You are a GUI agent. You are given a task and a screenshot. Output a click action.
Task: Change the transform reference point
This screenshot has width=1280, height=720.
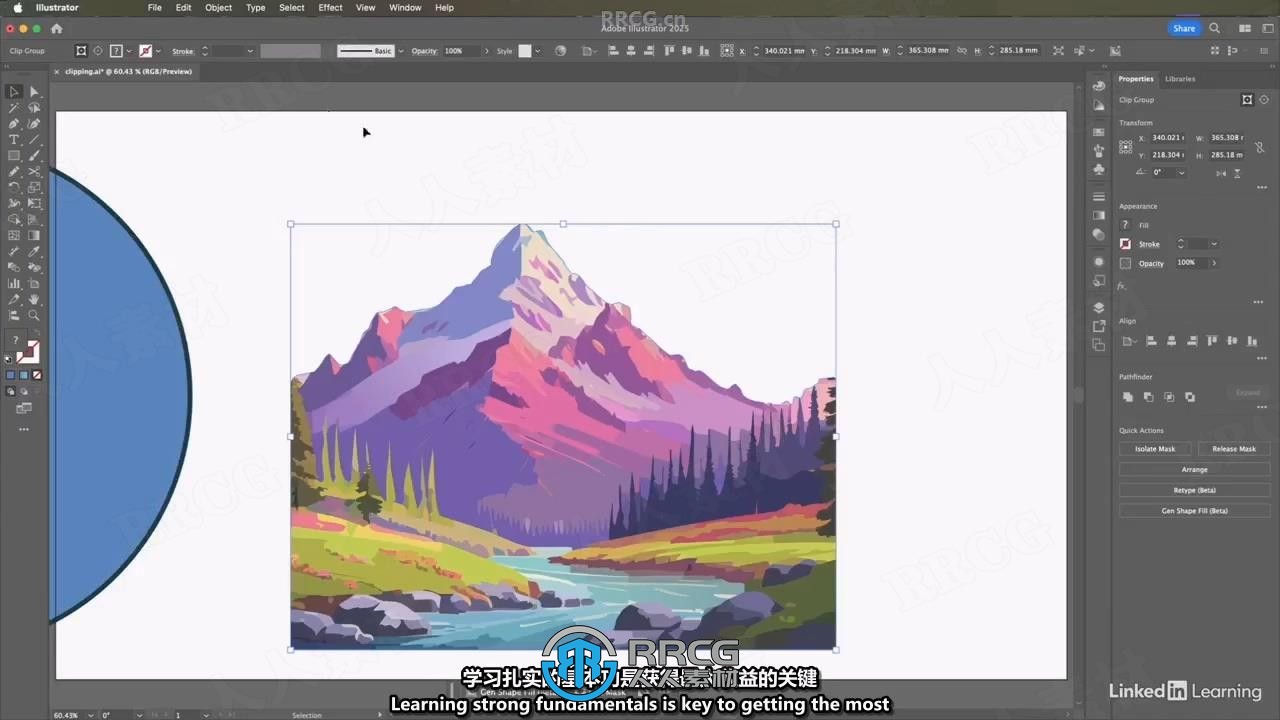[1126, 146]
